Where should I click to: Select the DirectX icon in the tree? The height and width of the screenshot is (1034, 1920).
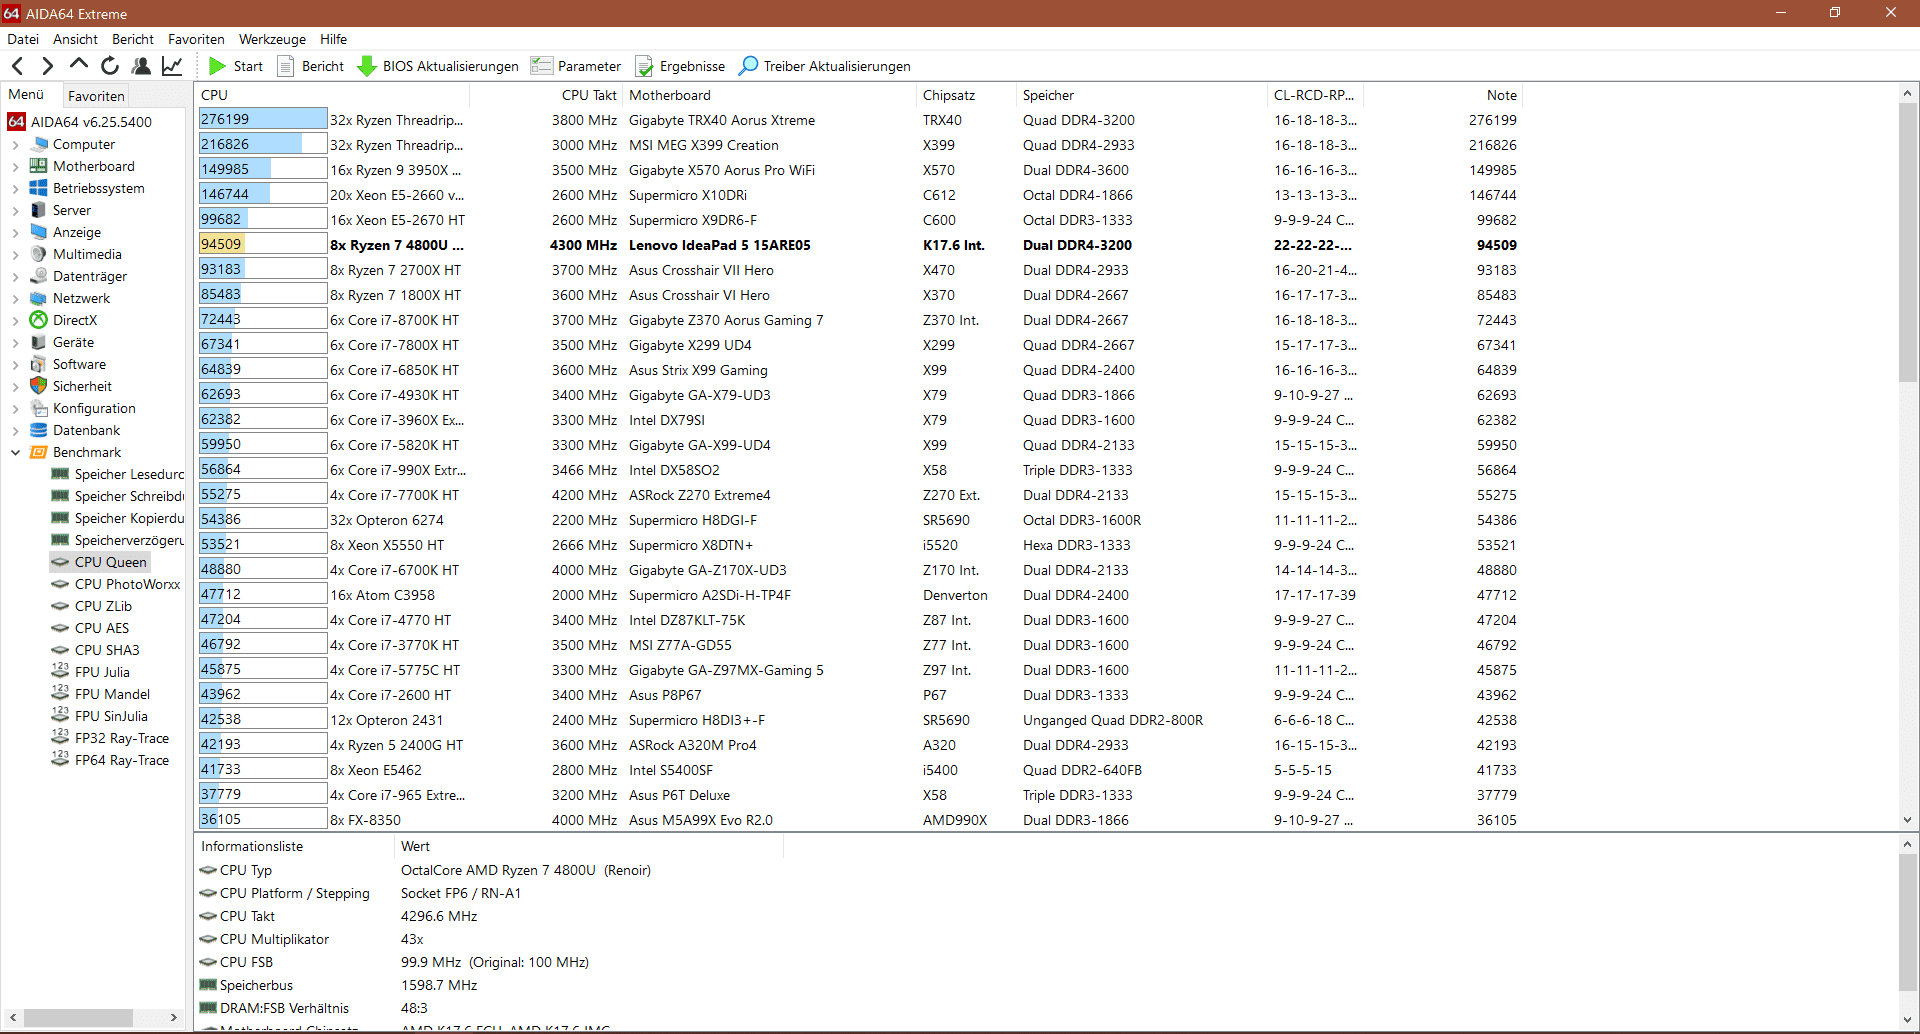(39, 320)
